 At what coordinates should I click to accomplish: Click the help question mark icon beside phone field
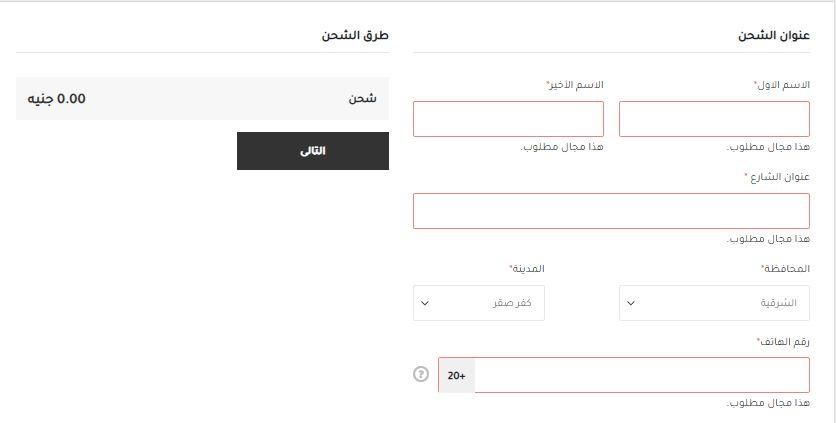[x=421, y=374]
